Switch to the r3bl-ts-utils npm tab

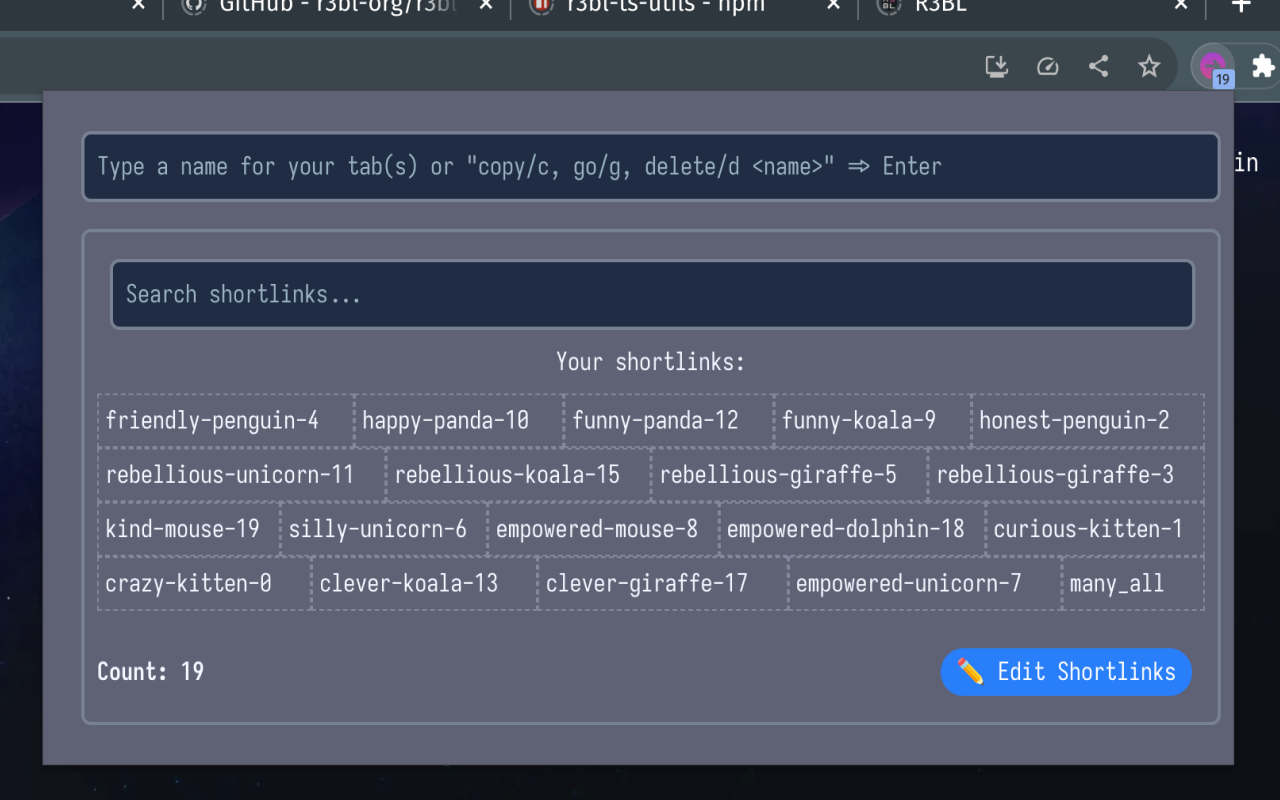coord(684,8)
